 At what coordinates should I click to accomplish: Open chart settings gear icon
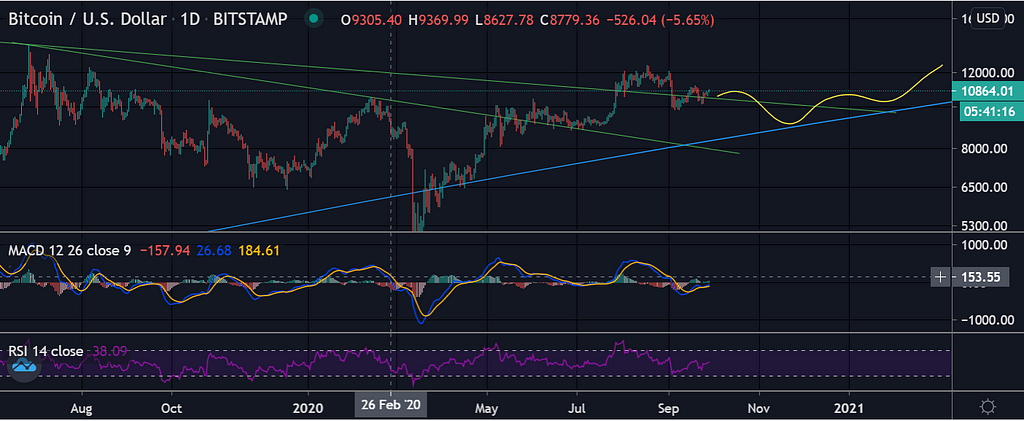[988, 407]
